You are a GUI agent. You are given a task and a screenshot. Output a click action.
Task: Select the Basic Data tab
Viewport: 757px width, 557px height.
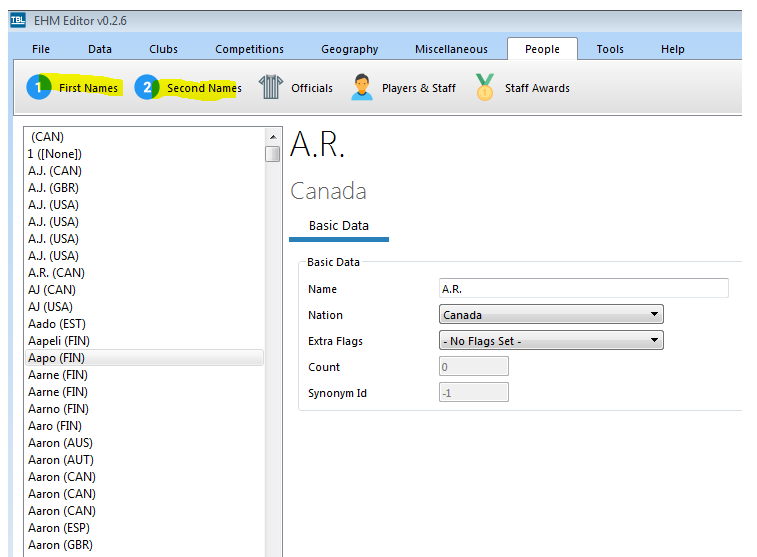click(339, 226)
